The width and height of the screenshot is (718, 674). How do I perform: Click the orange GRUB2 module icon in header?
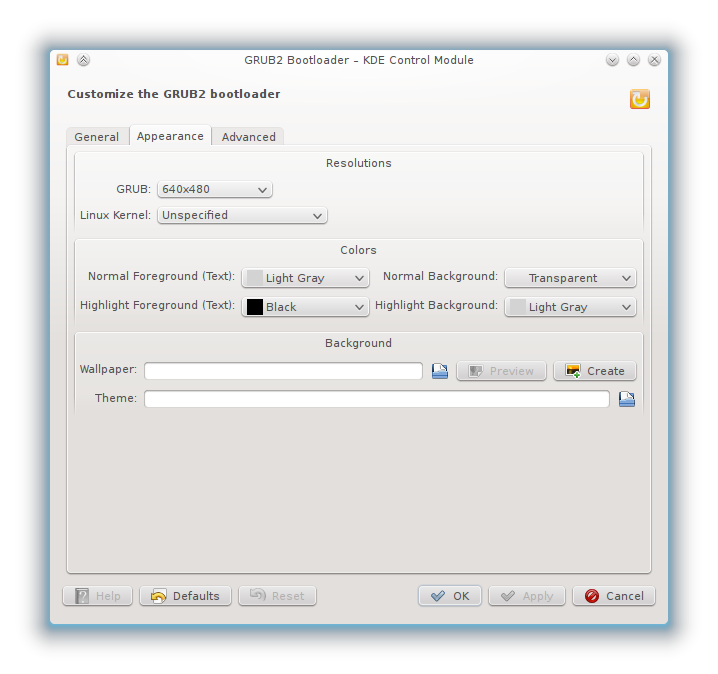[x=640, y=99]
